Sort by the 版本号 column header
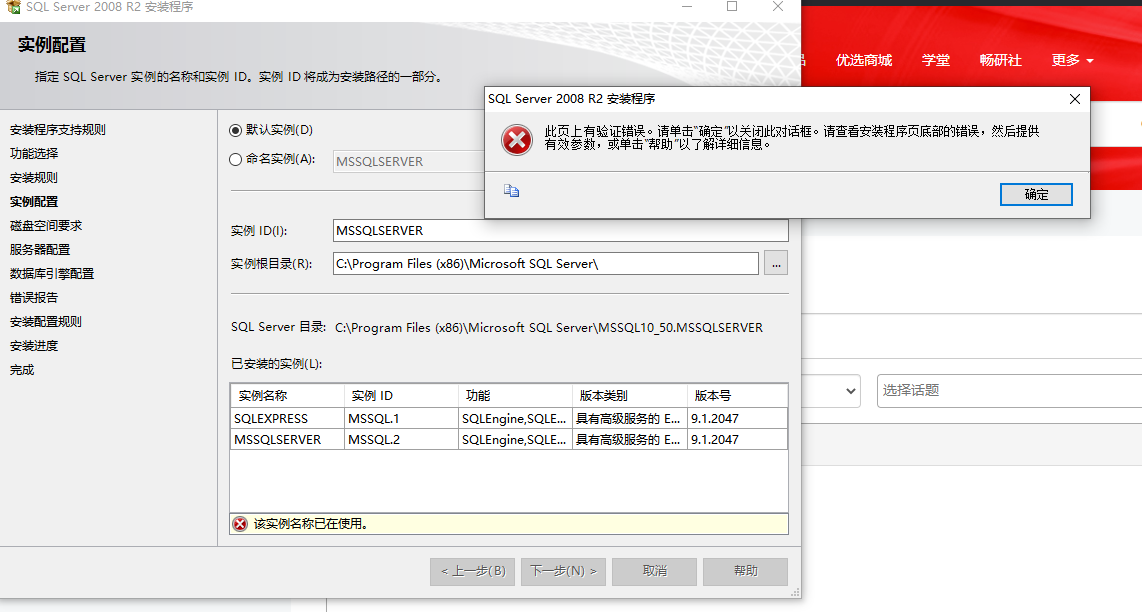The width and height of the screenshot is (1142, 612). pyautogui.click(x=737, y=396)
